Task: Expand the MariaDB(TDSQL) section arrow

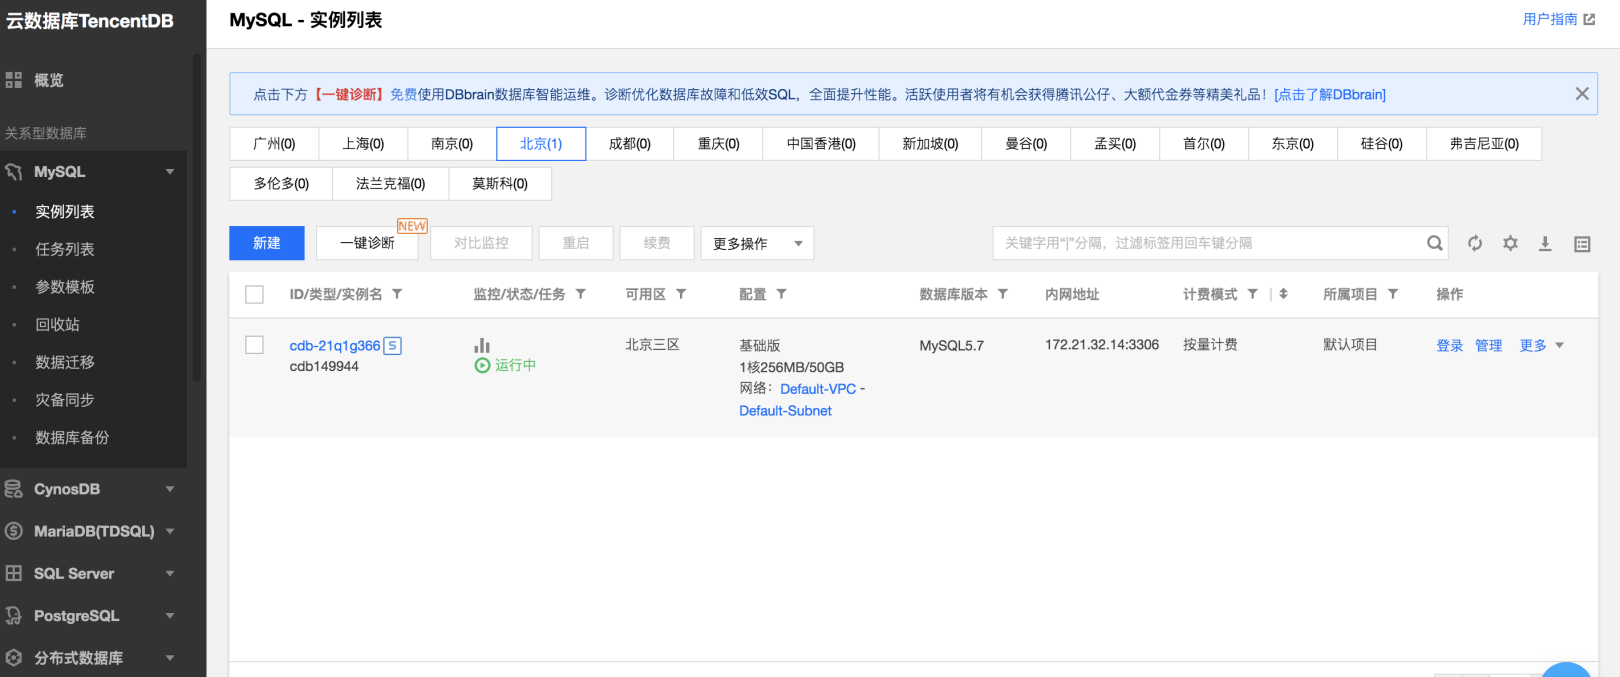Action: [x=170, y=531]
